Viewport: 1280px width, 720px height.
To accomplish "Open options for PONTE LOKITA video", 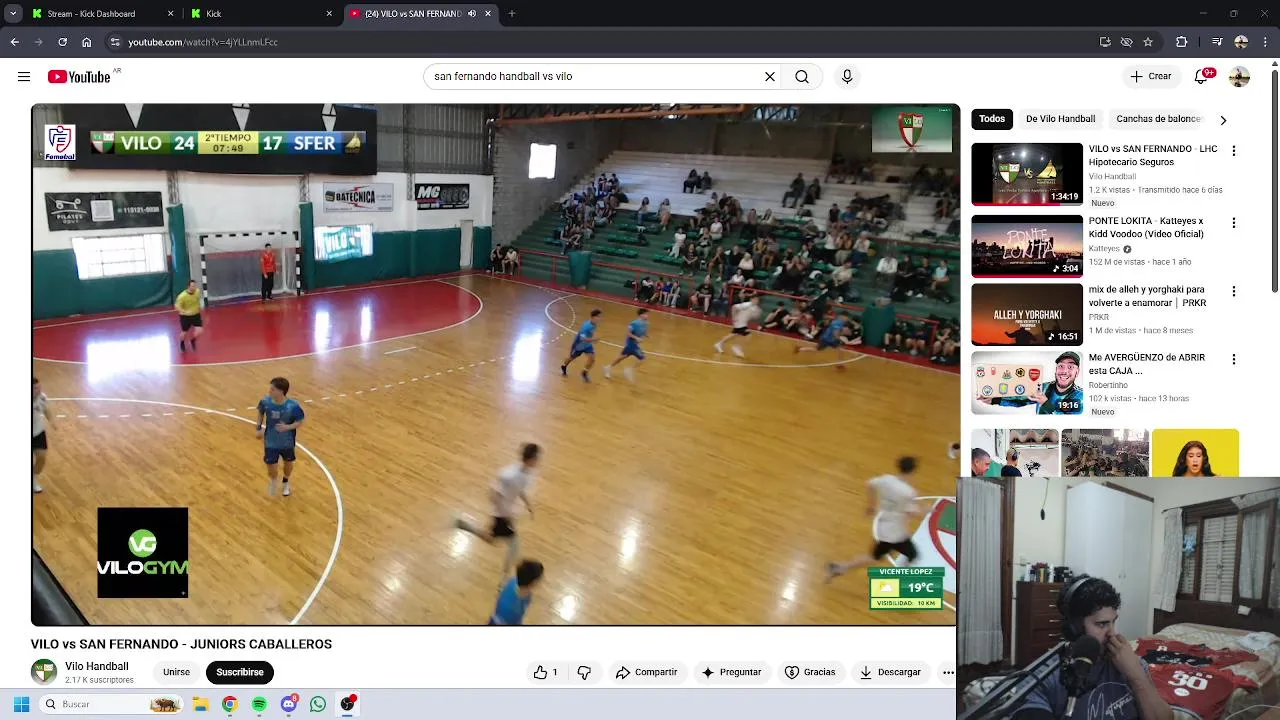I will click(x=1233, y=223).
